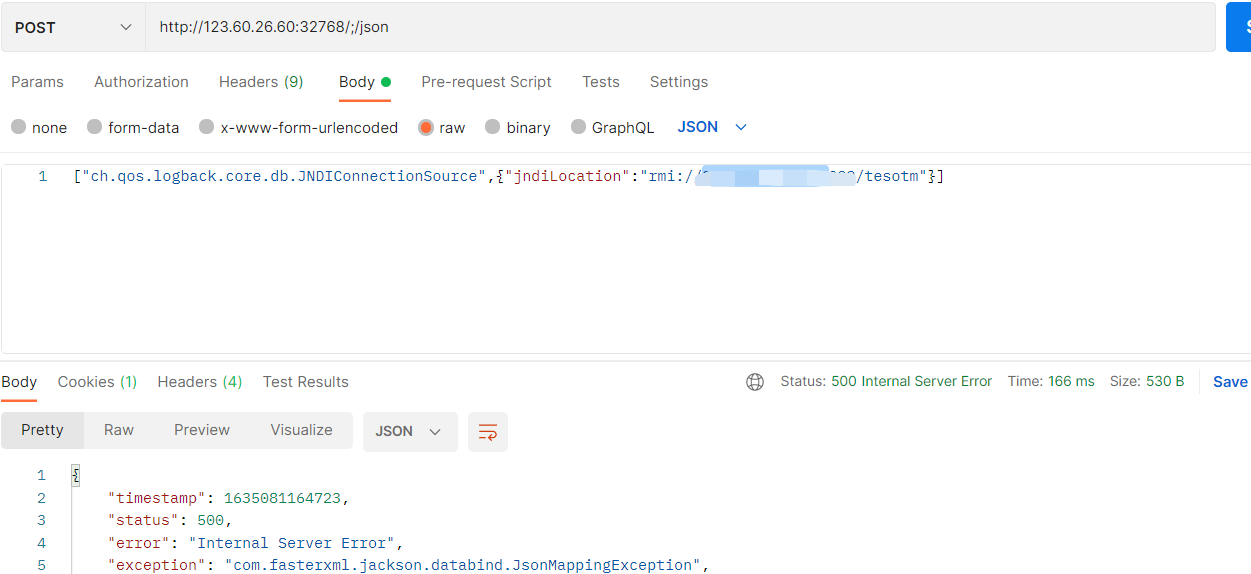Switch to the Test Results tab

click(305, 382)
